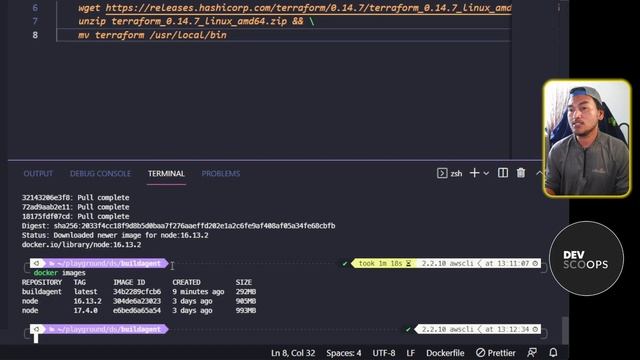Click the 'docker images' command text
The width and height of the screenshot is (640, 360).
(60, 273)
